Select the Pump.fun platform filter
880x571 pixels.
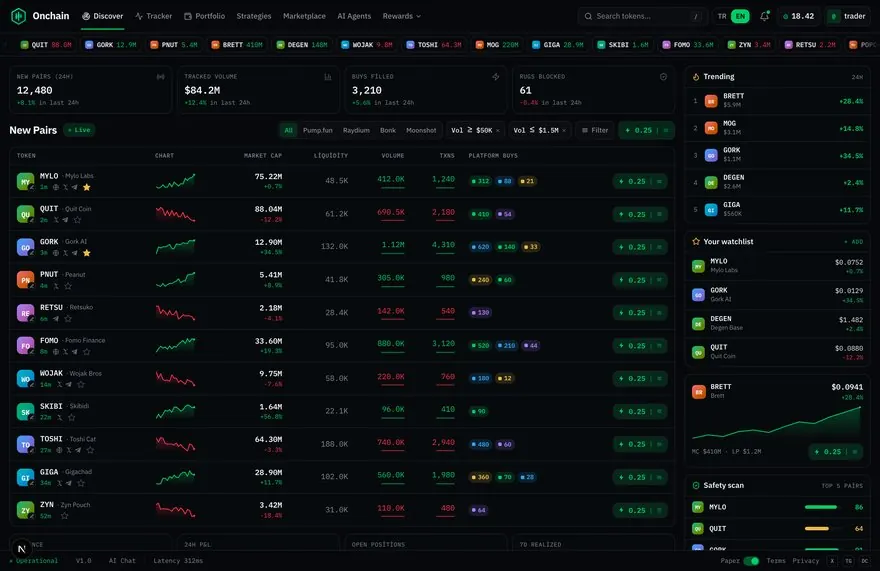pyautogui.click(x=318, y=130)
